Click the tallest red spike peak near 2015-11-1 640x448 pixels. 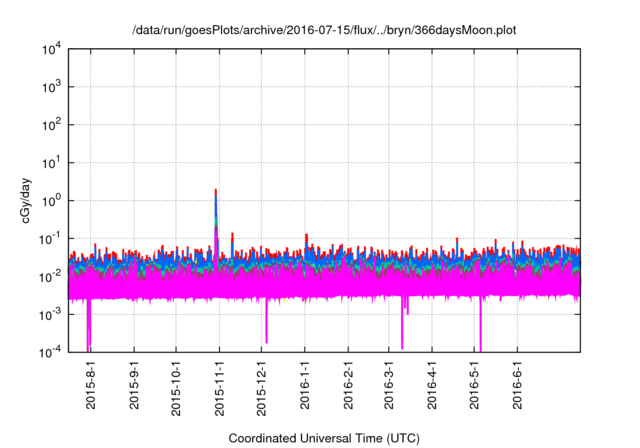(x=216, y=191)
